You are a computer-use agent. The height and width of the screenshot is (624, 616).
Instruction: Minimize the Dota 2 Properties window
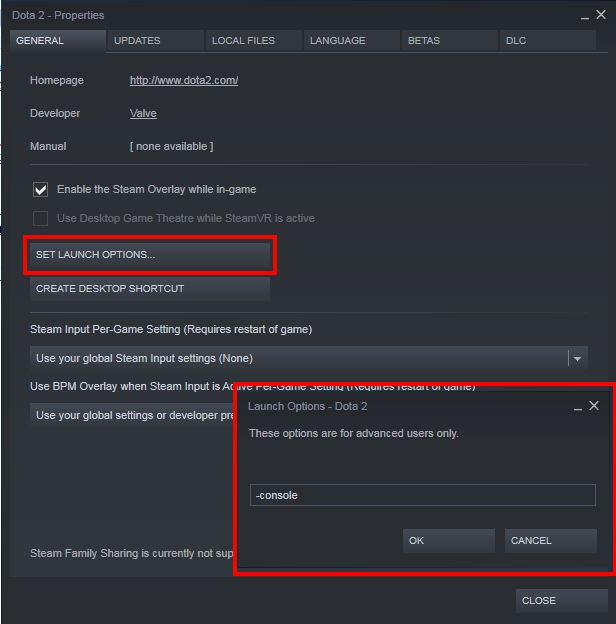[x=585, y=16]
